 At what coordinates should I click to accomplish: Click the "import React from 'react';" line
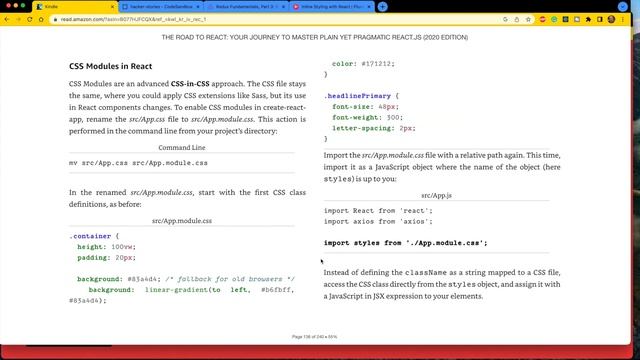click(378, 211)
